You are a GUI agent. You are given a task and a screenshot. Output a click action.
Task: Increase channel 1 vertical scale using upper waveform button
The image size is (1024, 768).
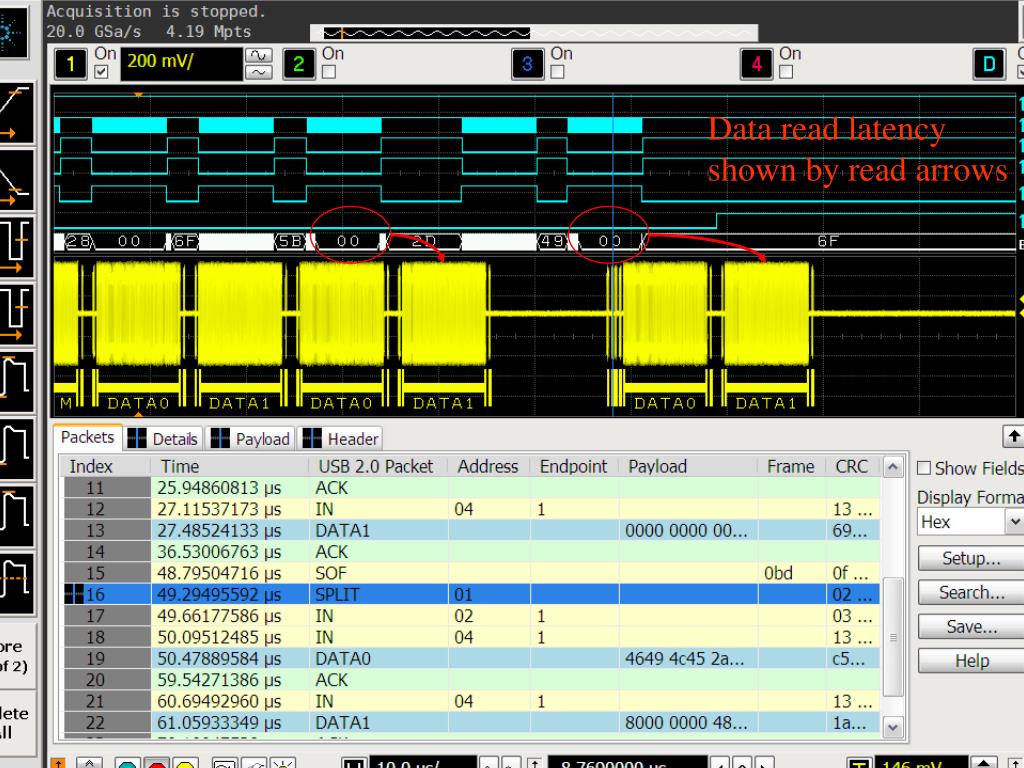click(259, 56)
